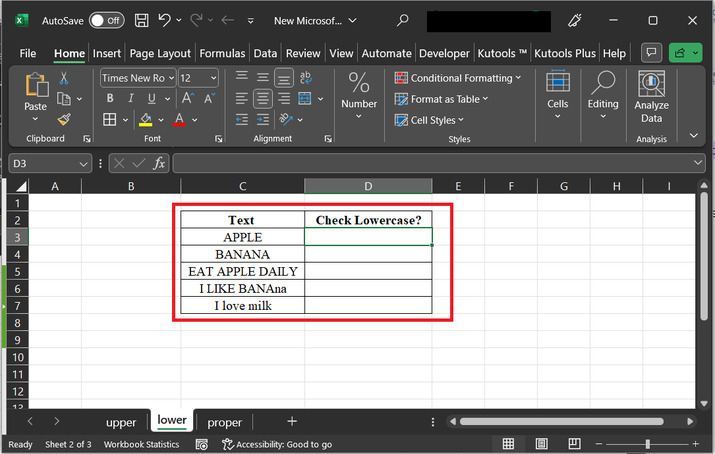This screenshot has height=454, width=715.
Task: Add a new sheet with plus icon
Action: [x=292, y=422]
